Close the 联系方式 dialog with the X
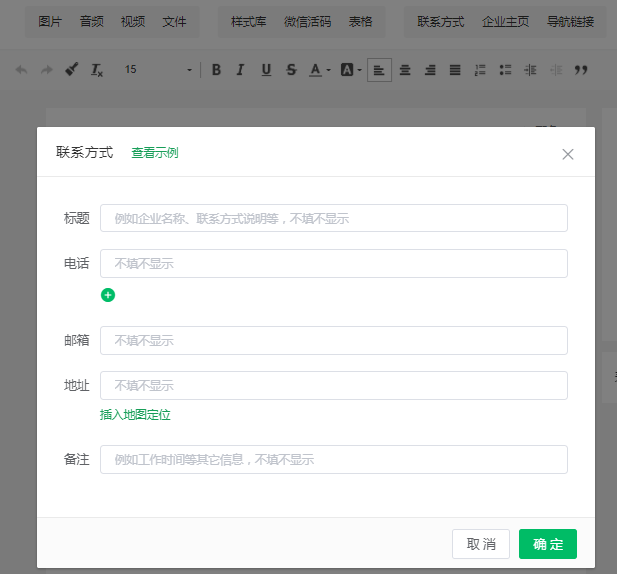Image resolution: width=617 pixels, height=574 pixels. (x=568, y=154)
